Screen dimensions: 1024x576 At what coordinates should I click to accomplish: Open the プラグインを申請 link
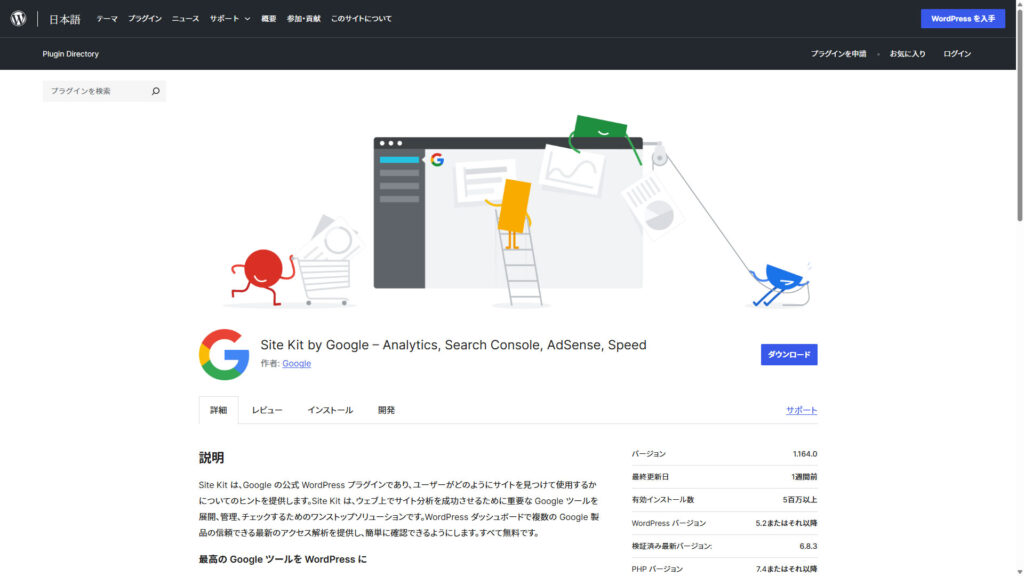(838, 54)
